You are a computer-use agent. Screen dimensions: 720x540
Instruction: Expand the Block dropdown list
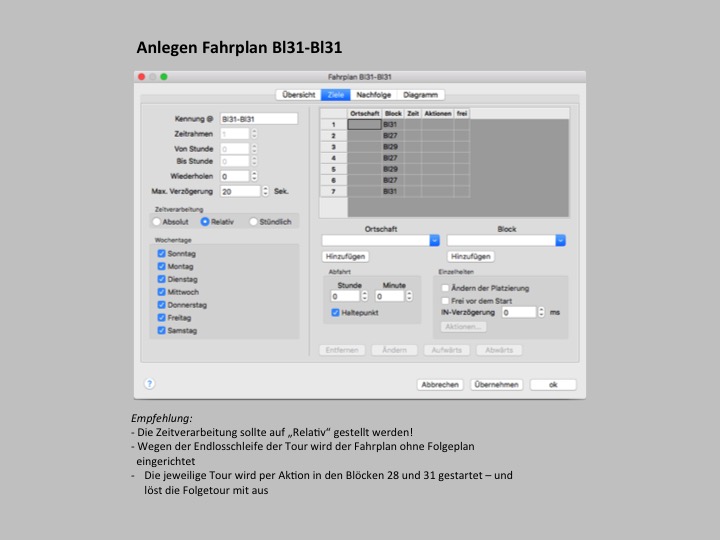[x=560, y=240]
